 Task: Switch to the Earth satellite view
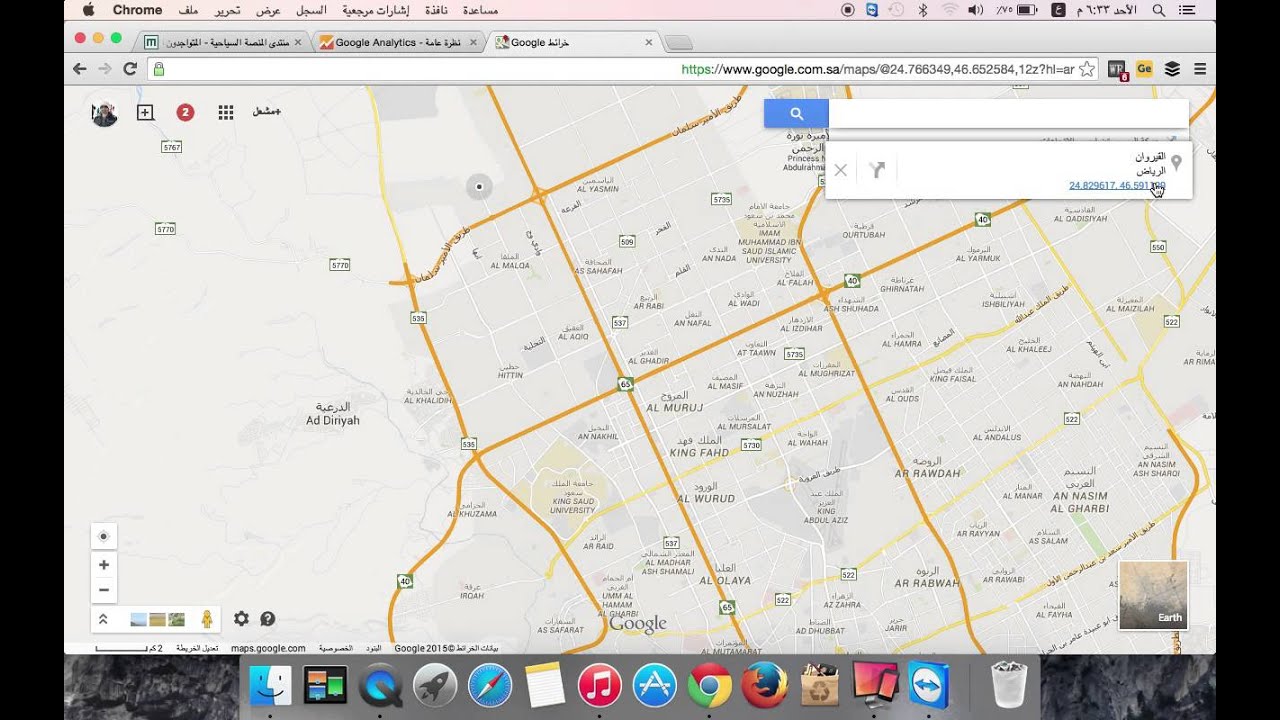1153,595
